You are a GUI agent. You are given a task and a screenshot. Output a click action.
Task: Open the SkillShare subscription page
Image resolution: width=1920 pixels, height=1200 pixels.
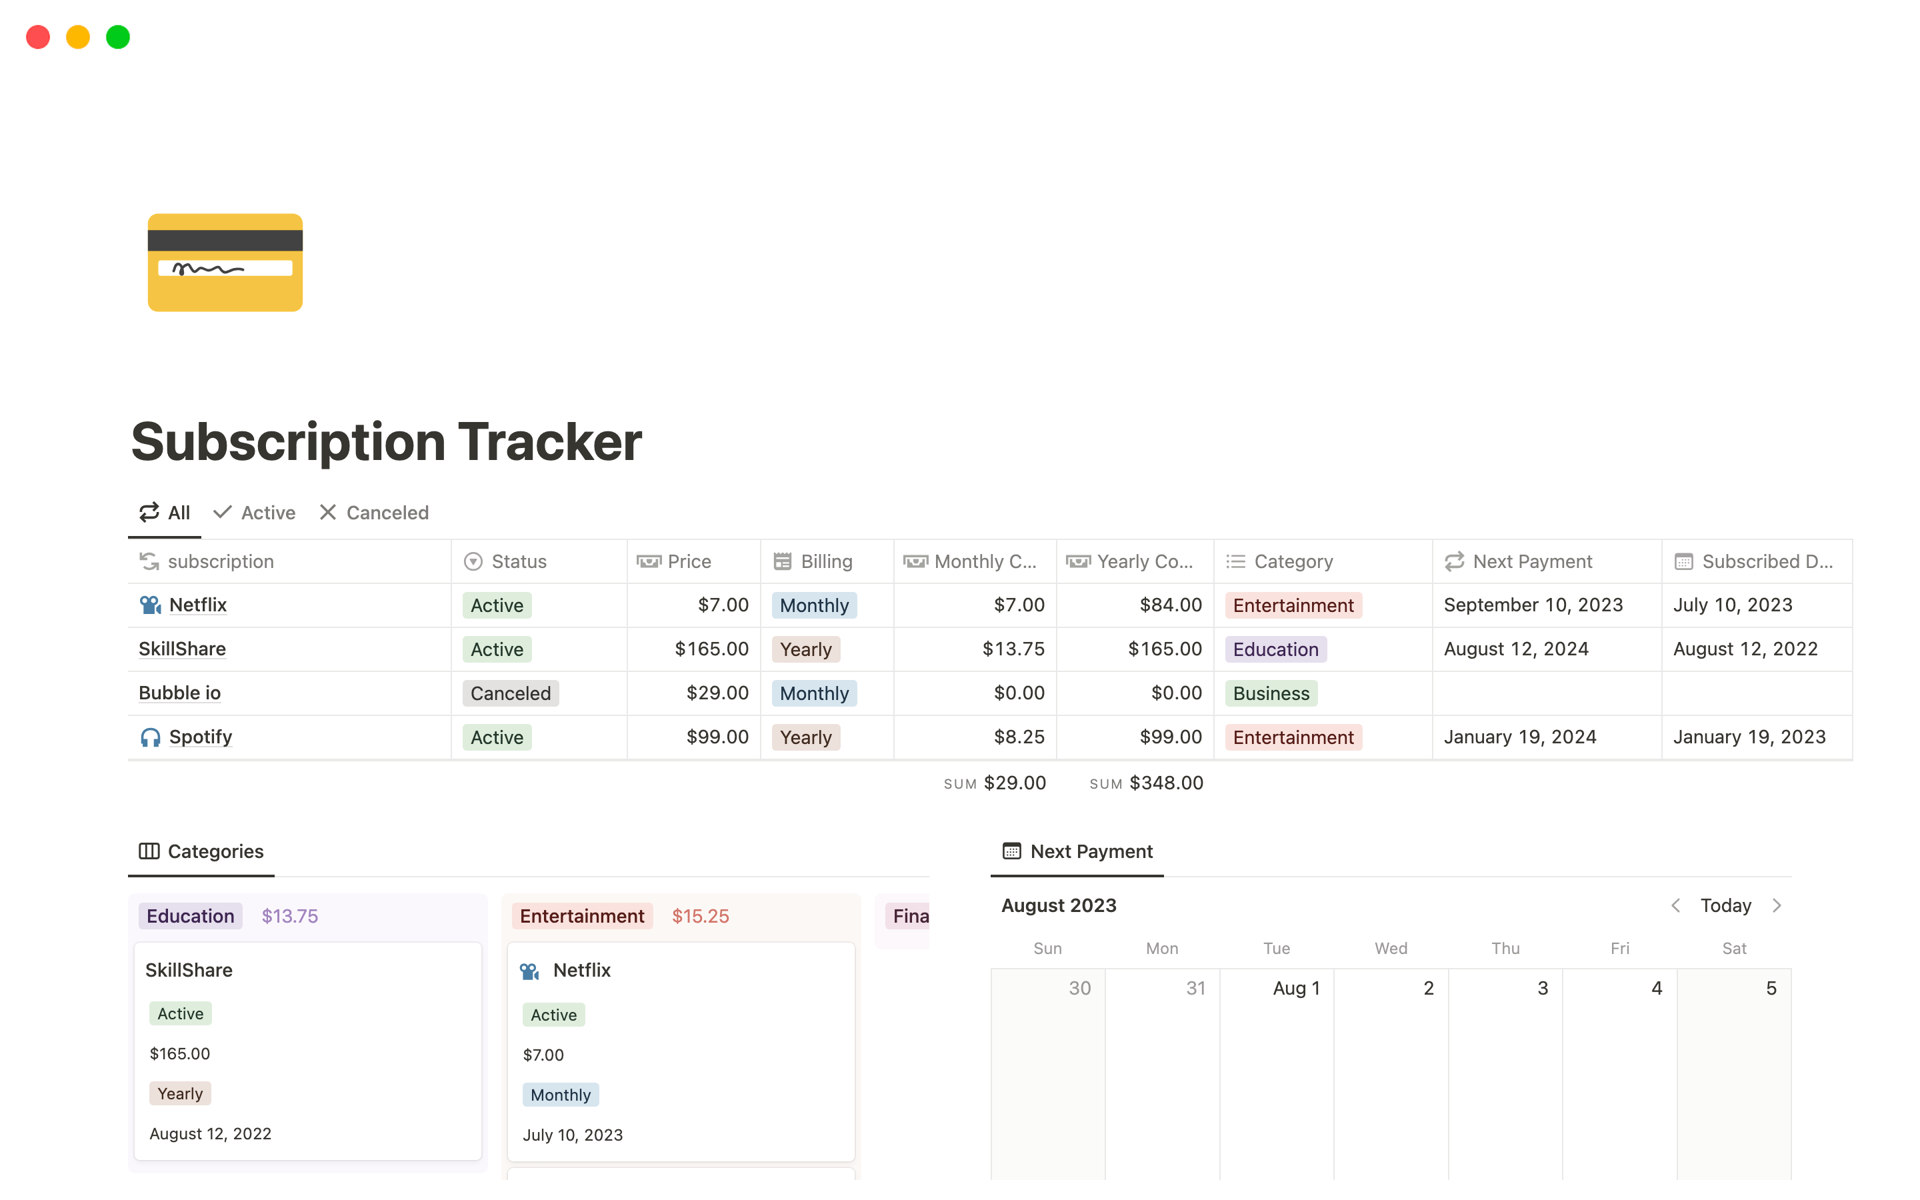click(x=182, y=648)
